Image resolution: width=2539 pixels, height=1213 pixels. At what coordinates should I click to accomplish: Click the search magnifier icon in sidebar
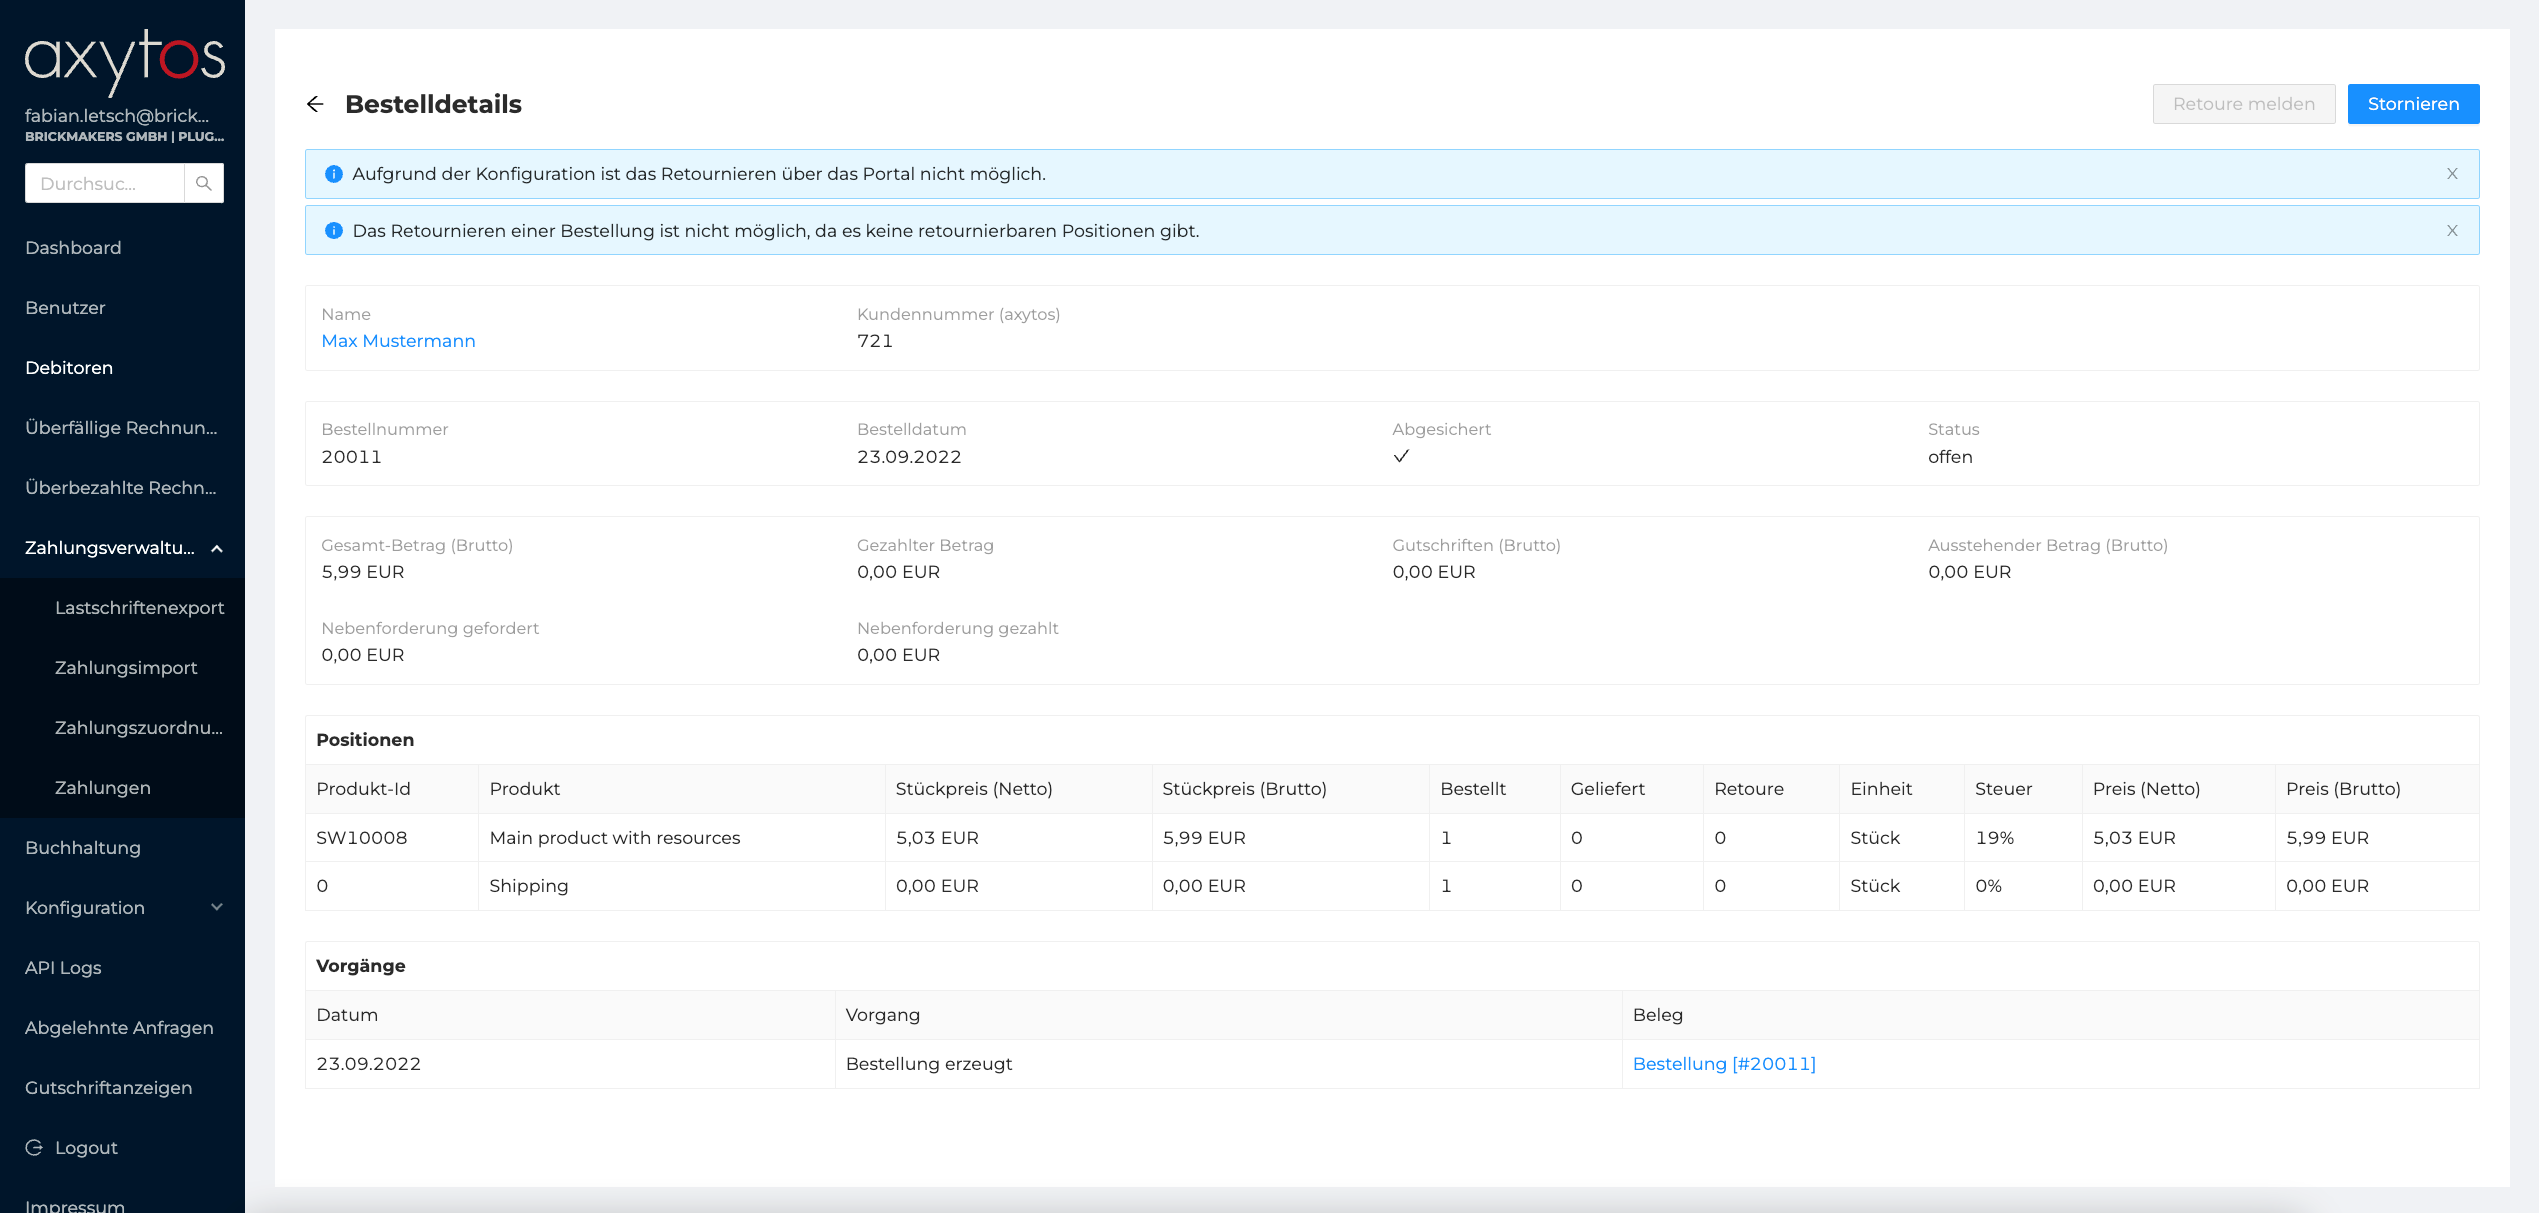point(204,183)
